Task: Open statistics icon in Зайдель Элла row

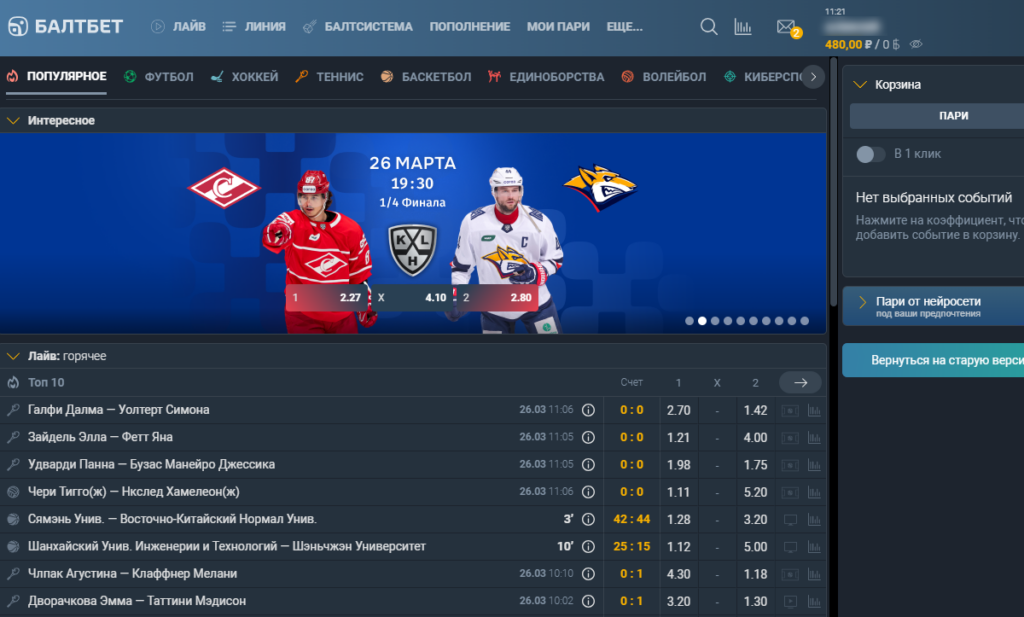Action: pyautogui.click(x=814, y=438)
